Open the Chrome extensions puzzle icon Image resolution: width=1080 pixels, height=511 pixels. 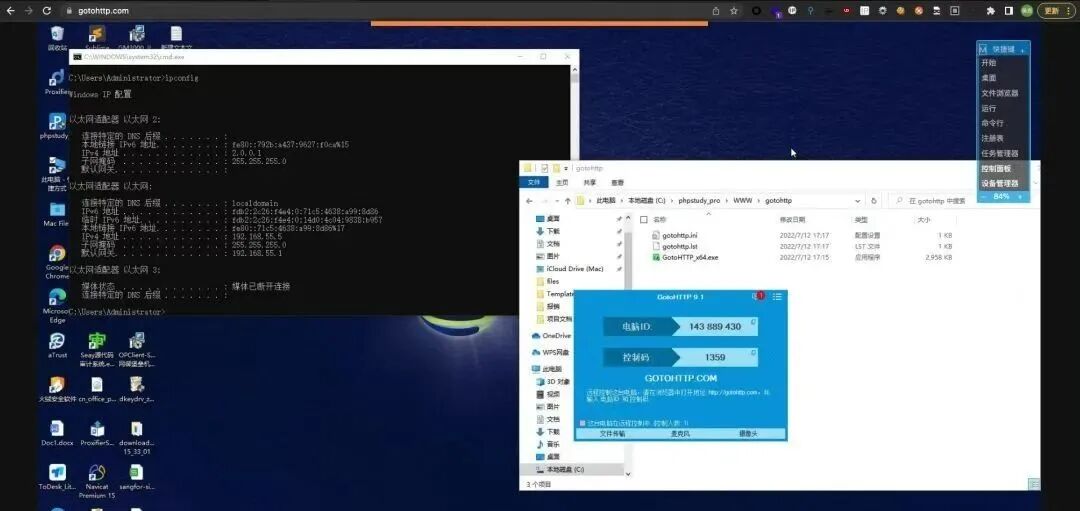tap(990, 11)
